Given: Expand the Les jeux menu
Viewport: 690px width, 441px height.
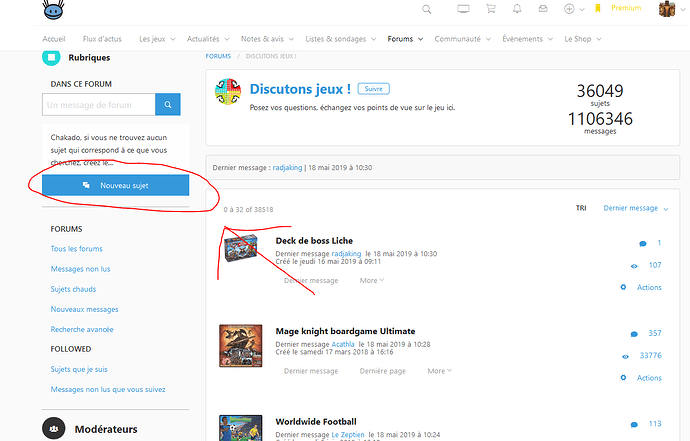Looking at the screenshot, I should coord(157,39).
